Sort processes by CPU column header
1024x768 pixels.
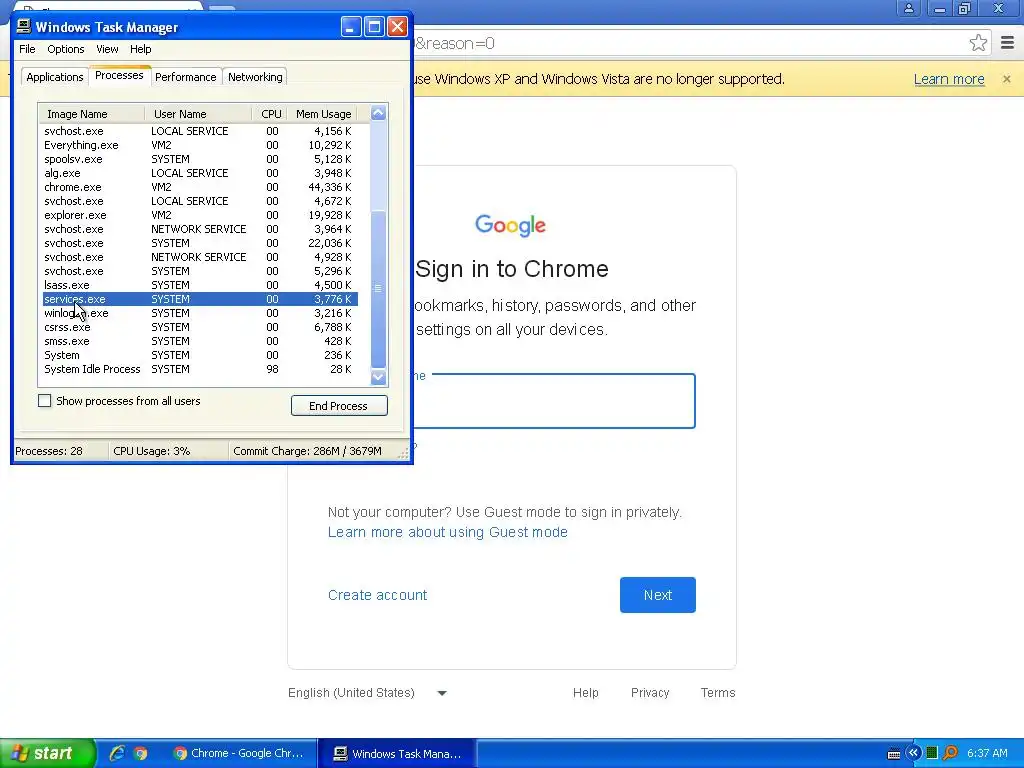pos(270,114)
